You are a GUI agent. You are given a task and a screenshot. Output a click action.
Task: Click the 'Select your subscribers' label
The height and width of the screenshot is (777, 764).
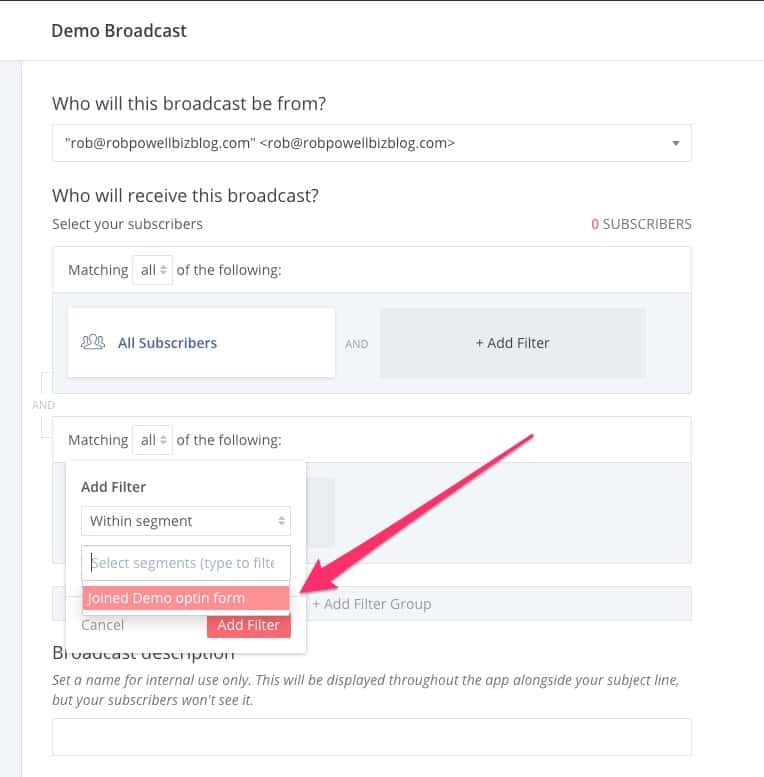pyautogui.click(x=127, y=224)
